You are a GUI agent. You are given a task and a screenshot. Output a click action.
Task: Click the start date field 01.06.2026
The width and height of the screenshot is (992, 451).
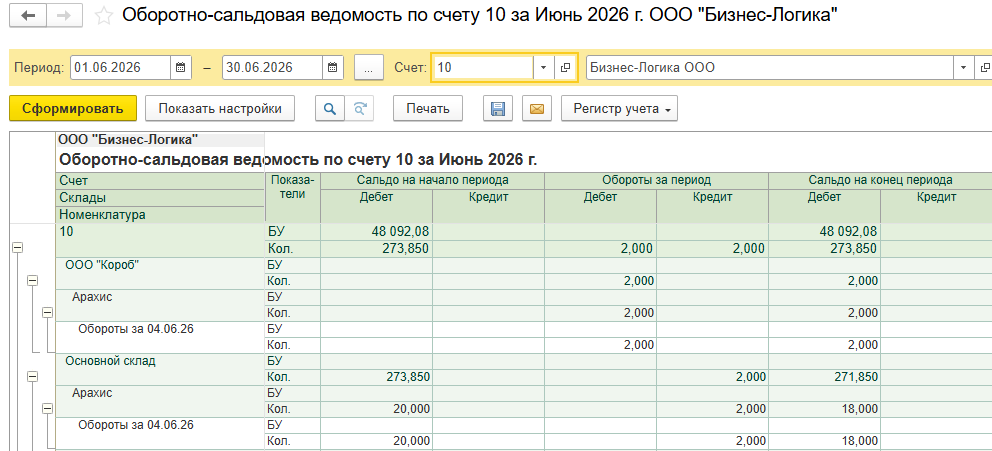pyautogui.click(x=120, y=67)
